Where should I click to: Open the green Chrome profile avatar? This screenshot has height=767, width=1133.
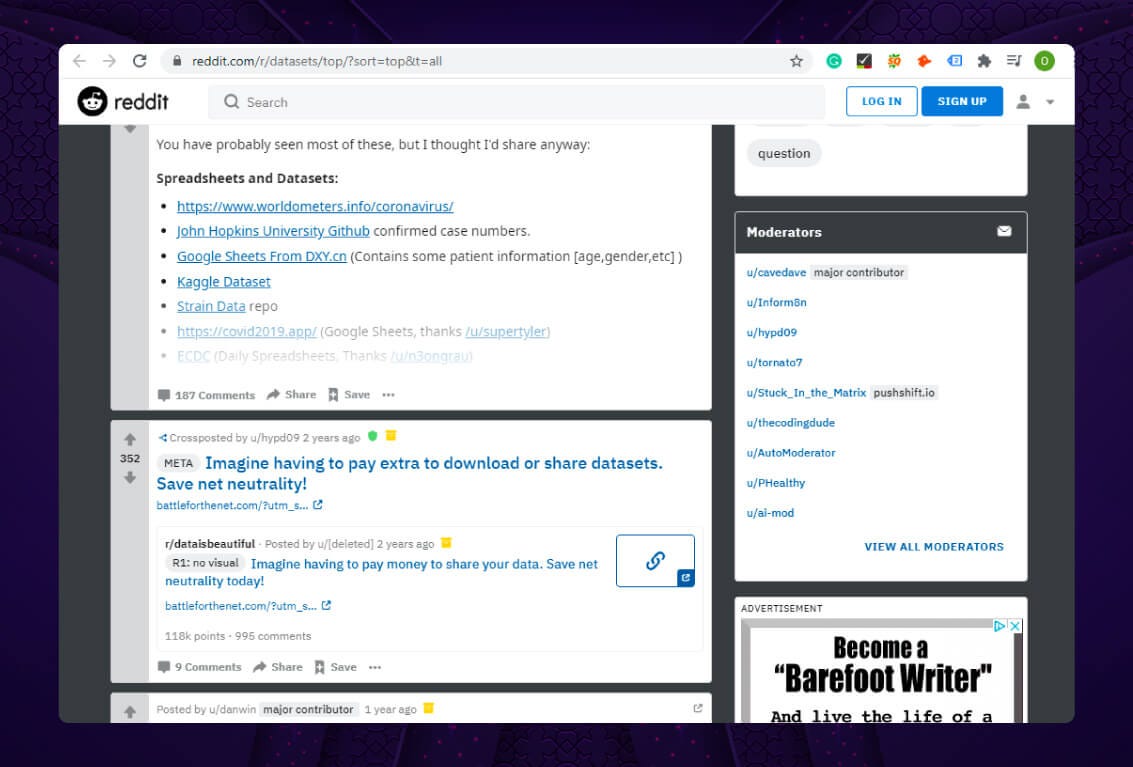[x=1044, y=61]
